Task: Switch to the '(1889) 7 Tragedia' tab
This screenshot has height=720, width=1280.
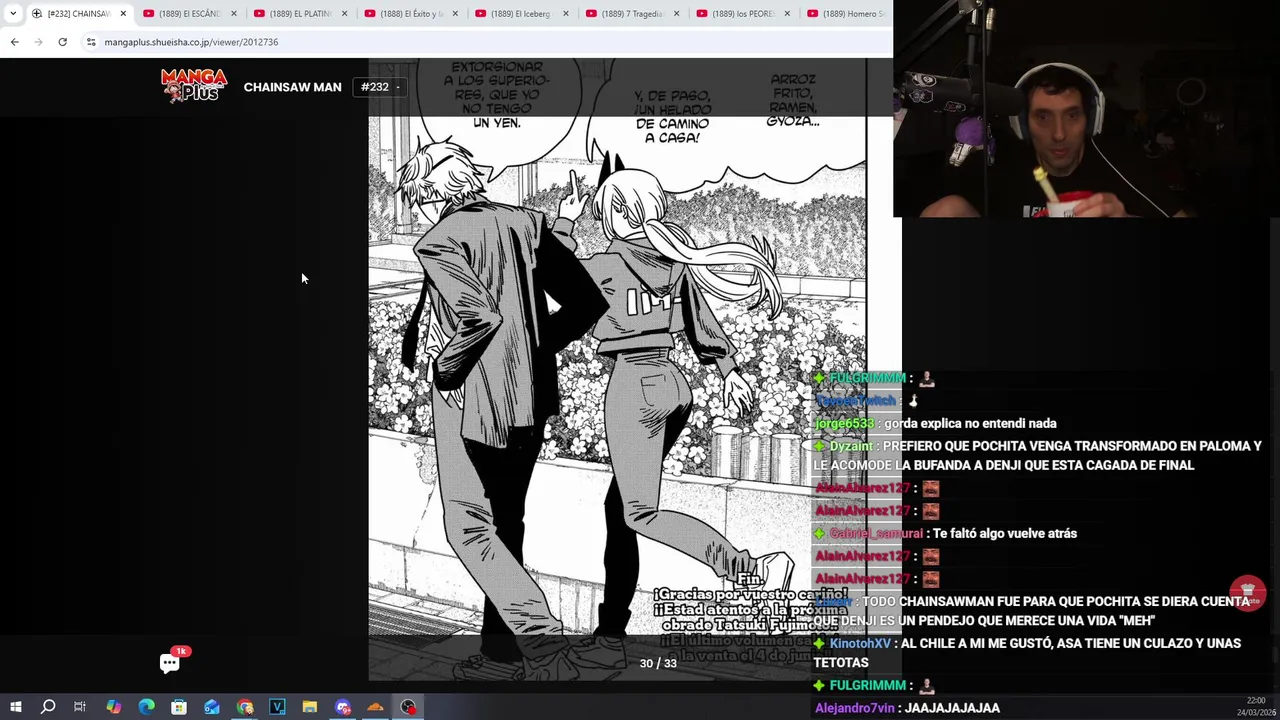Action: pos(632,14)
